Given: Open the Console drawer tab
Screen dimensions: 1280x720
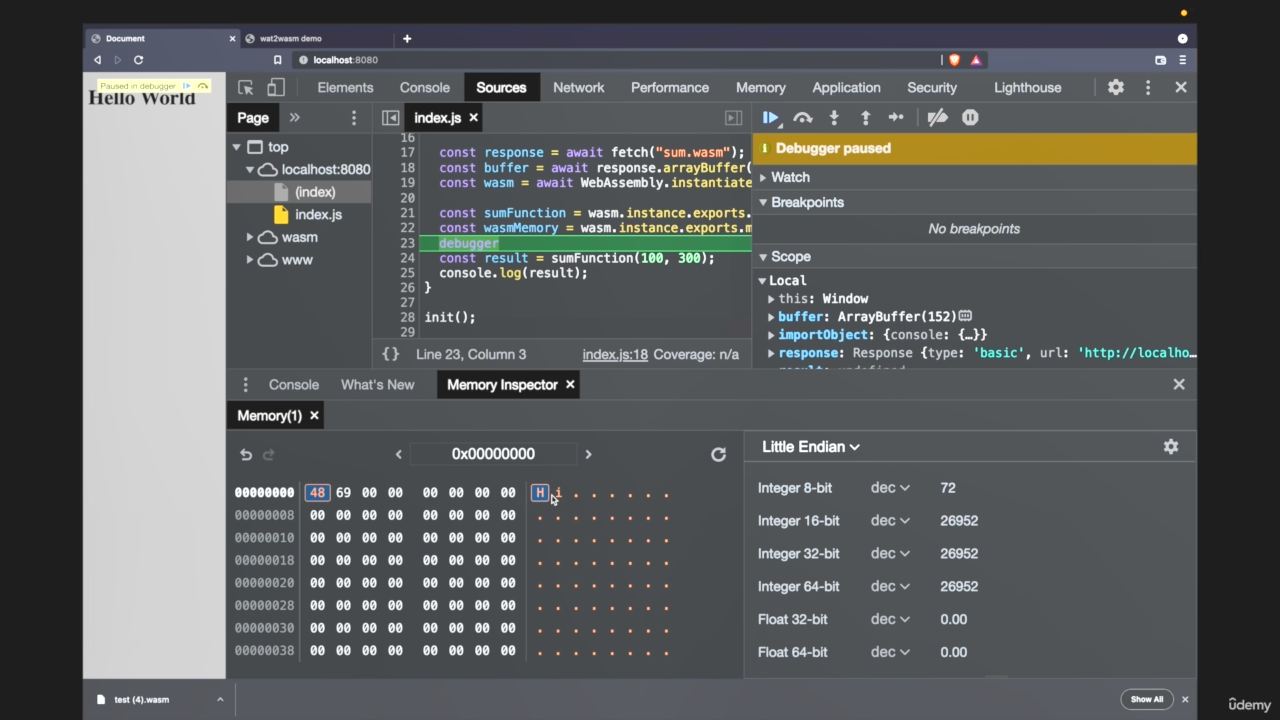Looking at the screenshot, I should [x=293, y=385].
